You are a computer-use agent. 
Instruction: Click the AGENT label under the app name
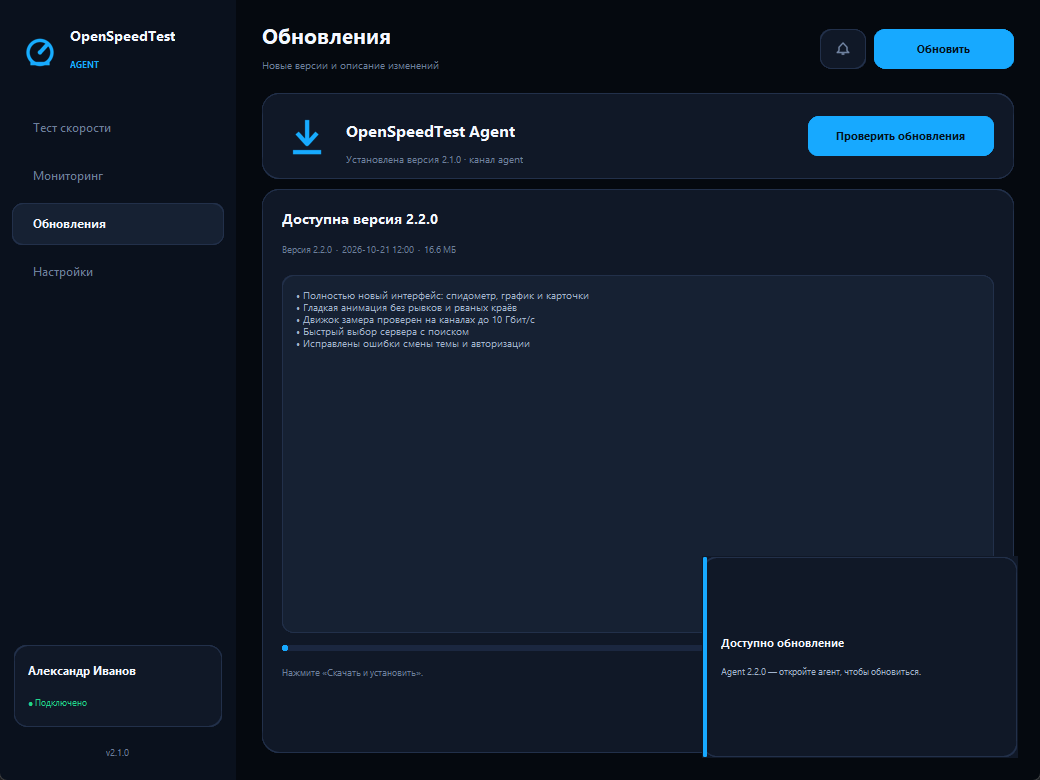click(x=84, y=64)
